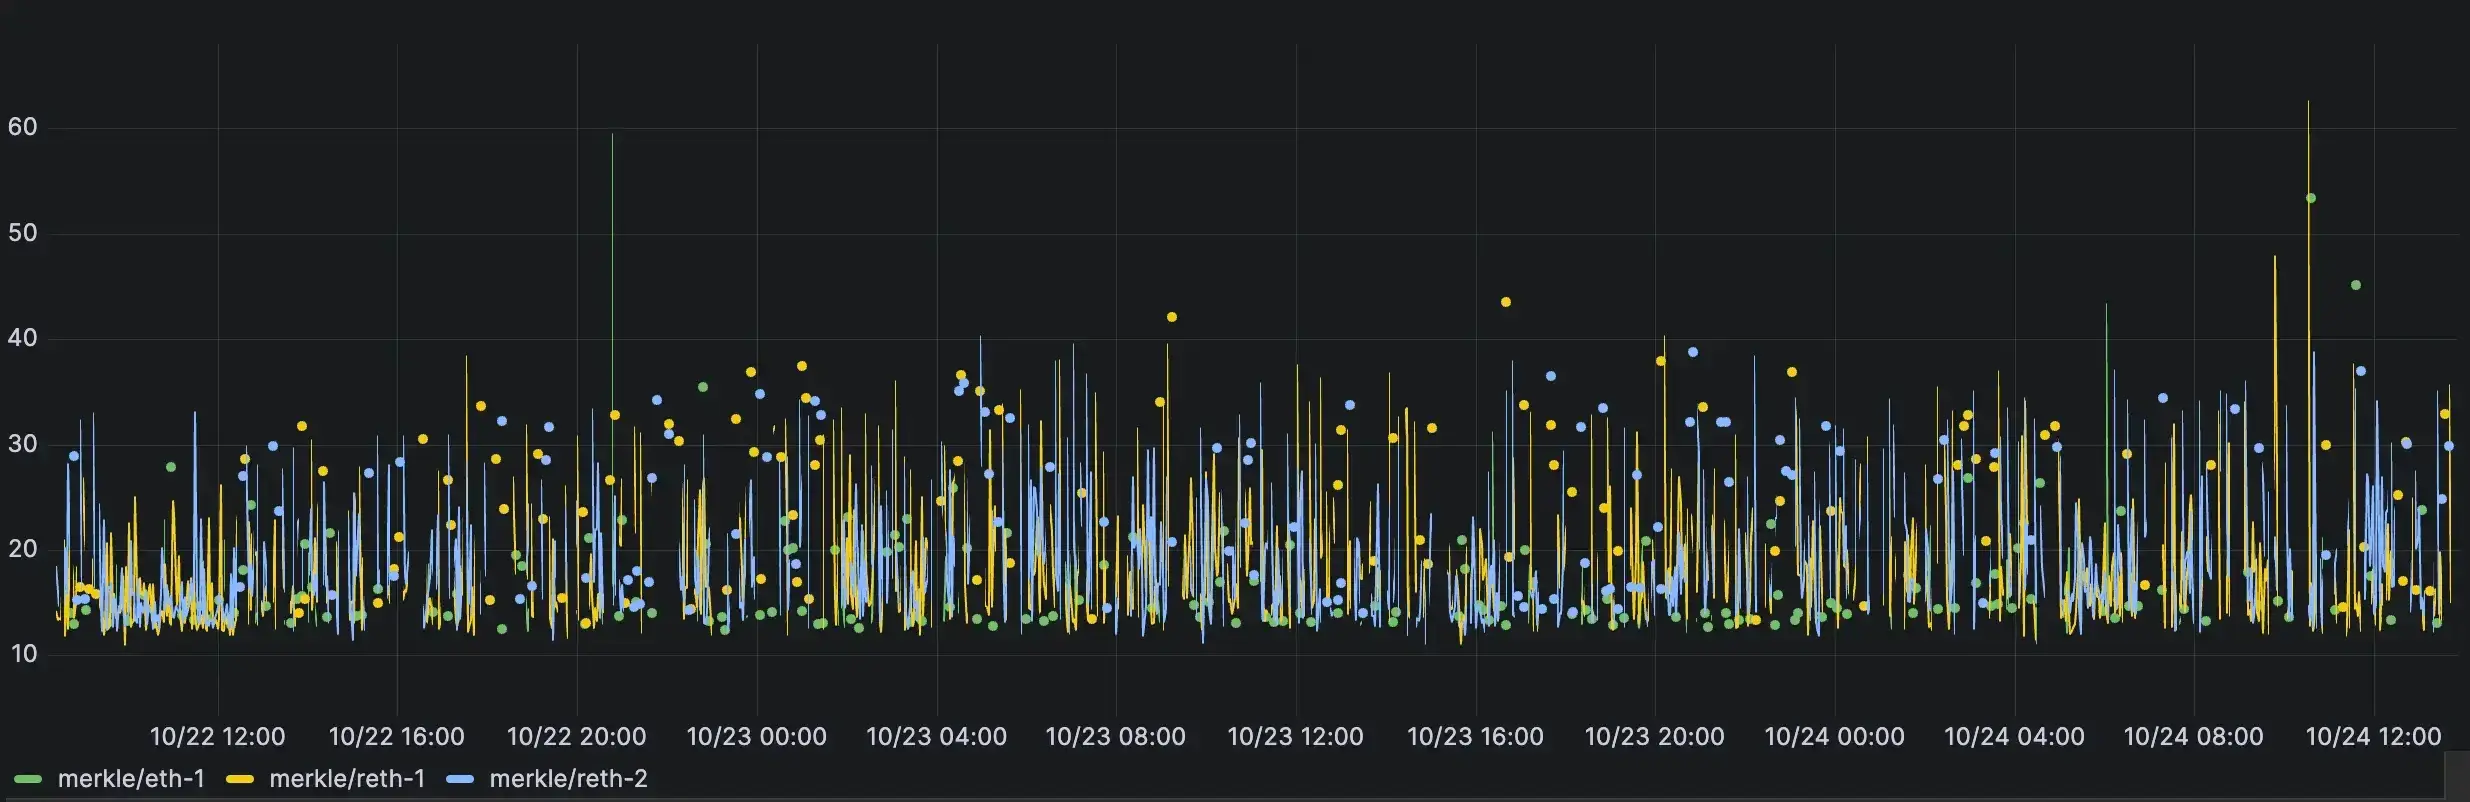
Task: Click the 10/24 12:00 time axis label
Action: point(2373,737)
